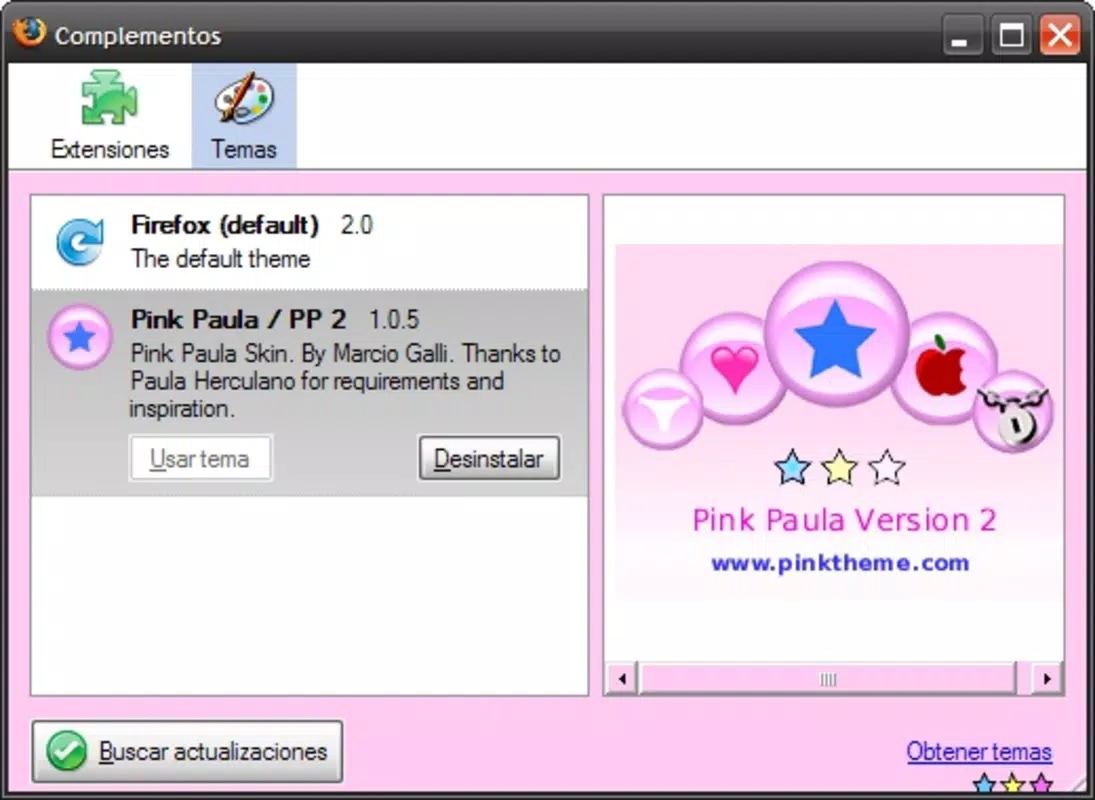
Task: Click the horizontal scrollbar thumb in preview
Action: pos(828,679)
